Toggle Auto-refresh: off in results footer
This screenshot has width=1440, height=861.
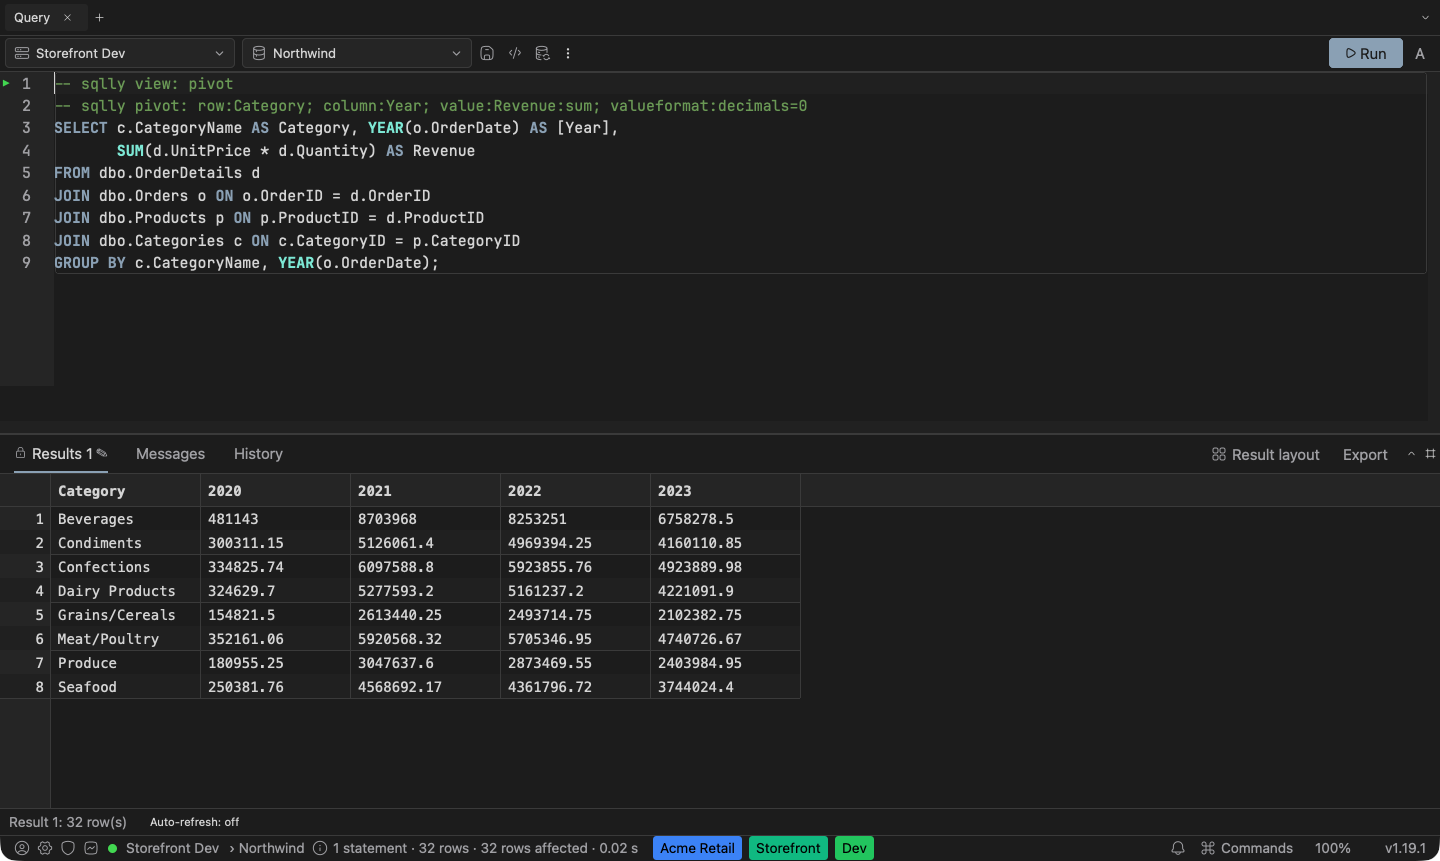194,822
